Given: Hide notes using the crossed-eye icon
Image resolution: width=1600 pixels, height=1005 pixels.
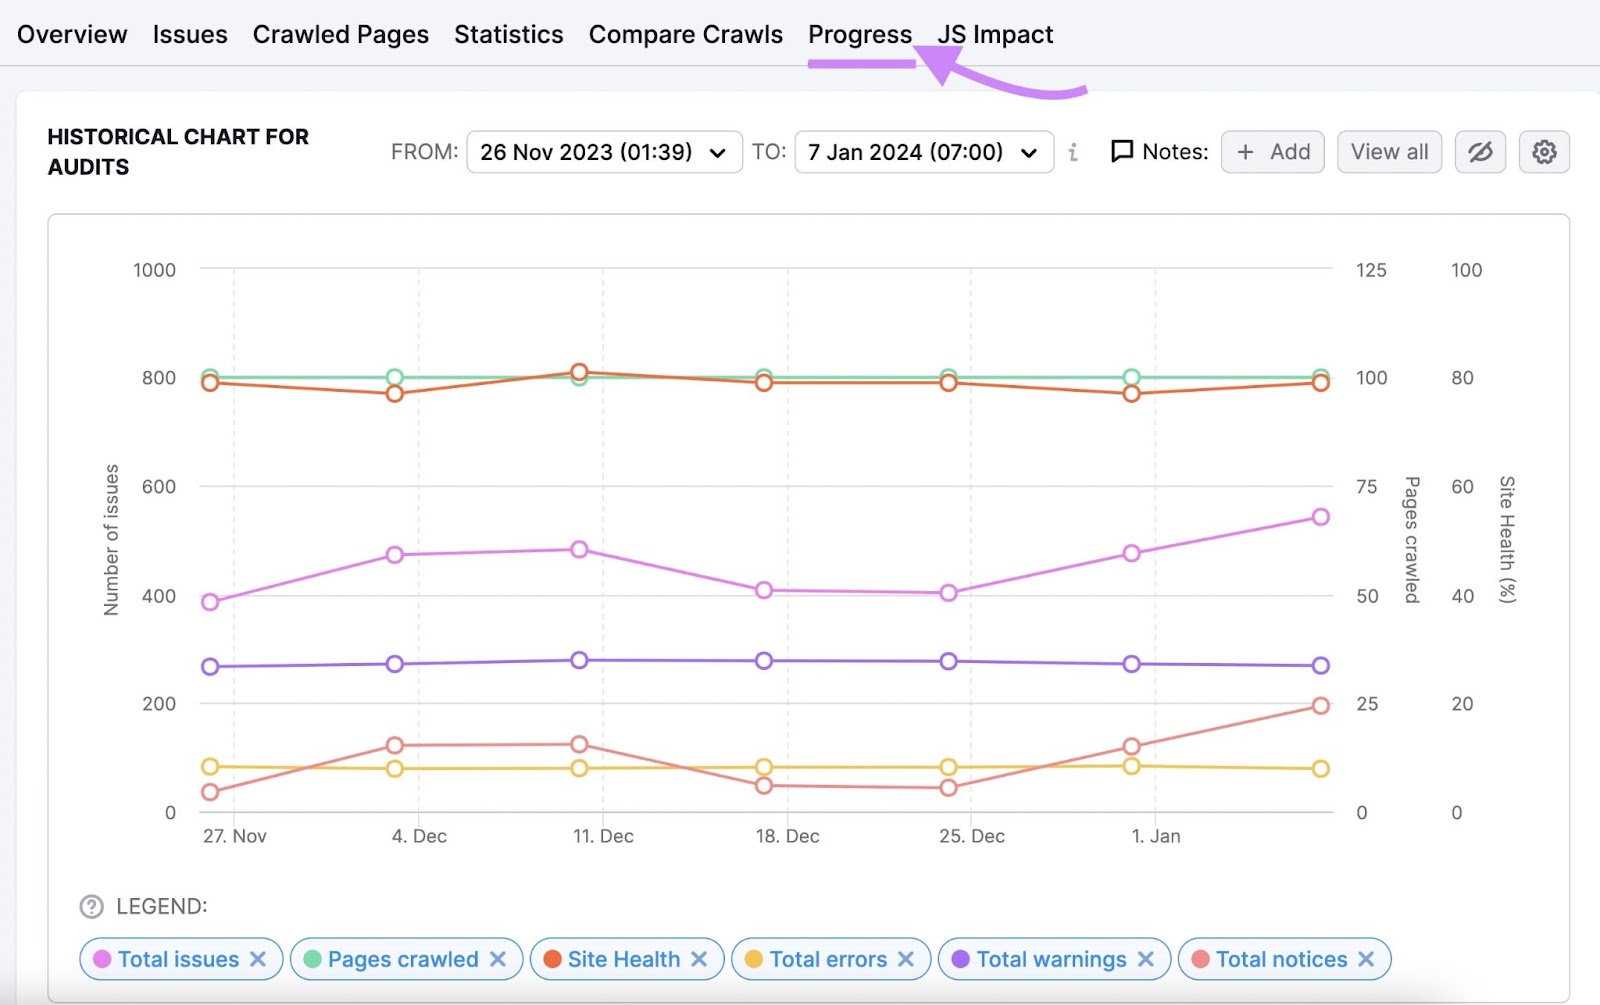Looking at the screenshot, I should coord(1480,152).
